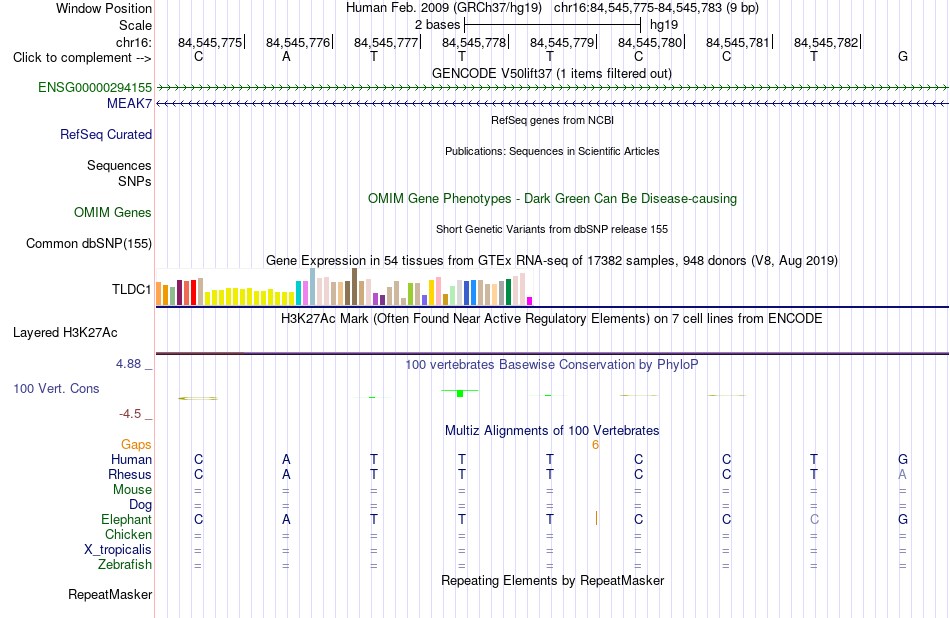Click the magenta last bar in TLDC1 chart
This screenshot has width=950, height=618.
[x=530, y=301]
